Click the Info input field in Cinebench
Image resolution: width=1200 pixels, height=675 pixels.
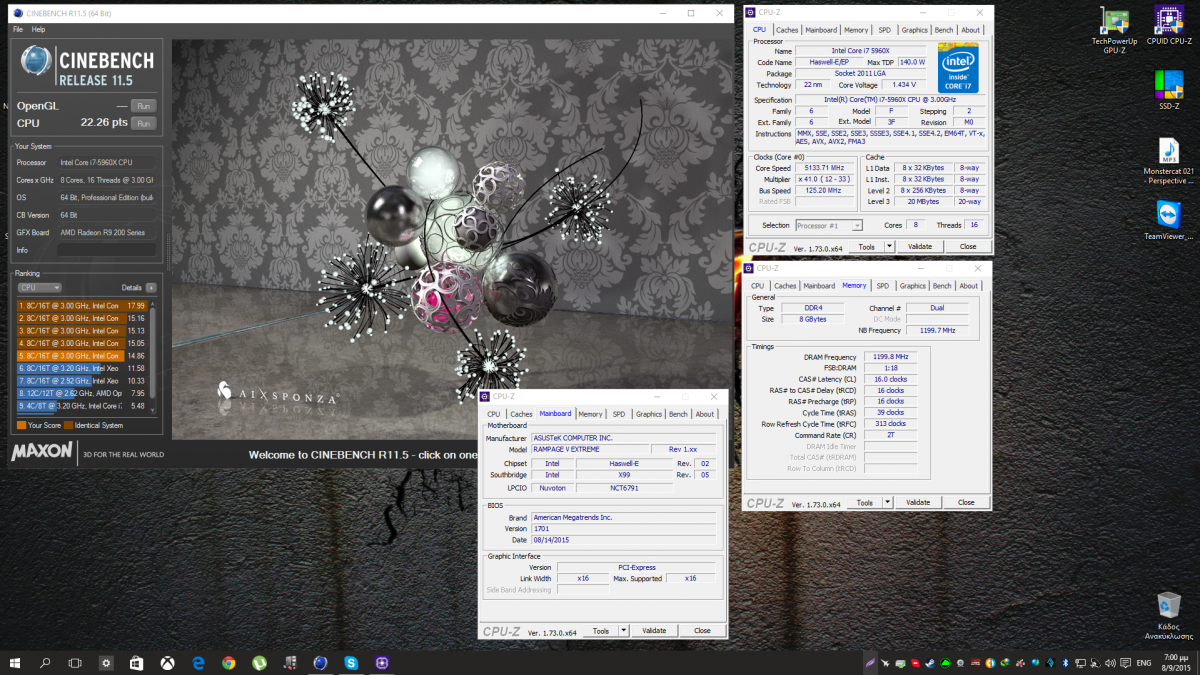pos(108,250)
